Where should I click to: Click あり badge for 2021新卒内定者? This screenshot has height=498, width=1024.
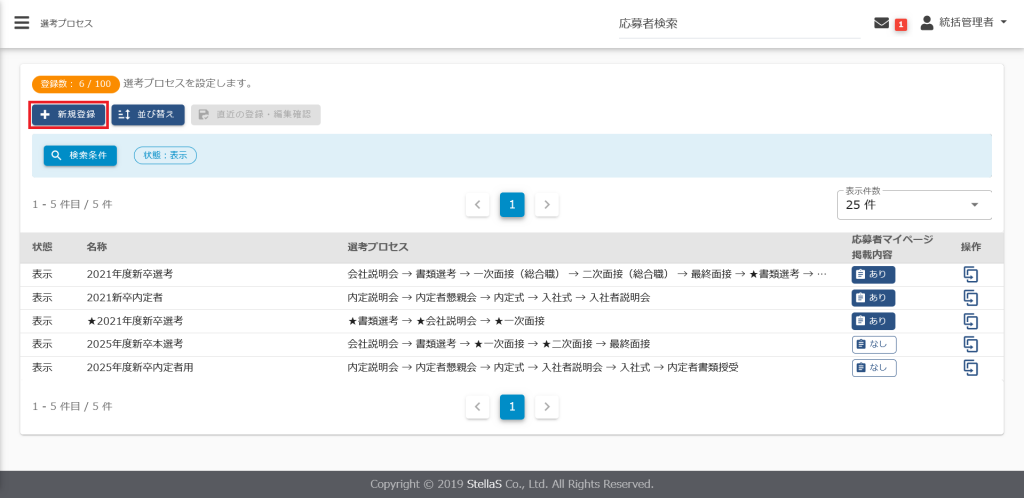[x=873, y=298]
